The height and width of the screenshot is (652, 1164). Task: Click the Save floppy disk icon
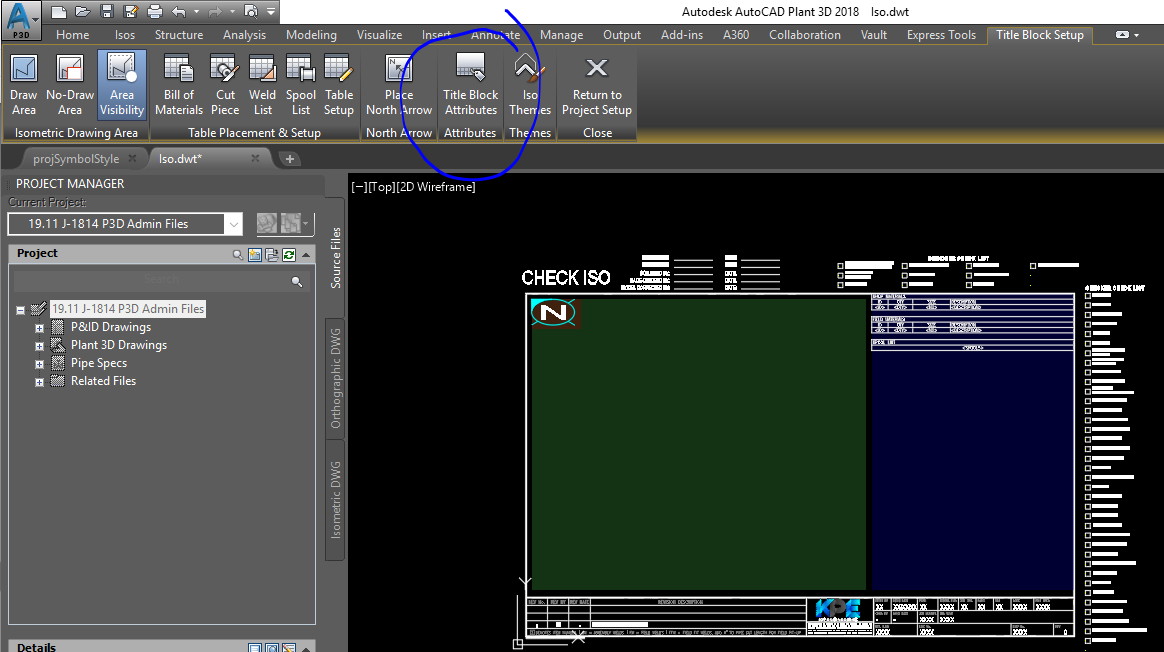click(x=106, y=12)
